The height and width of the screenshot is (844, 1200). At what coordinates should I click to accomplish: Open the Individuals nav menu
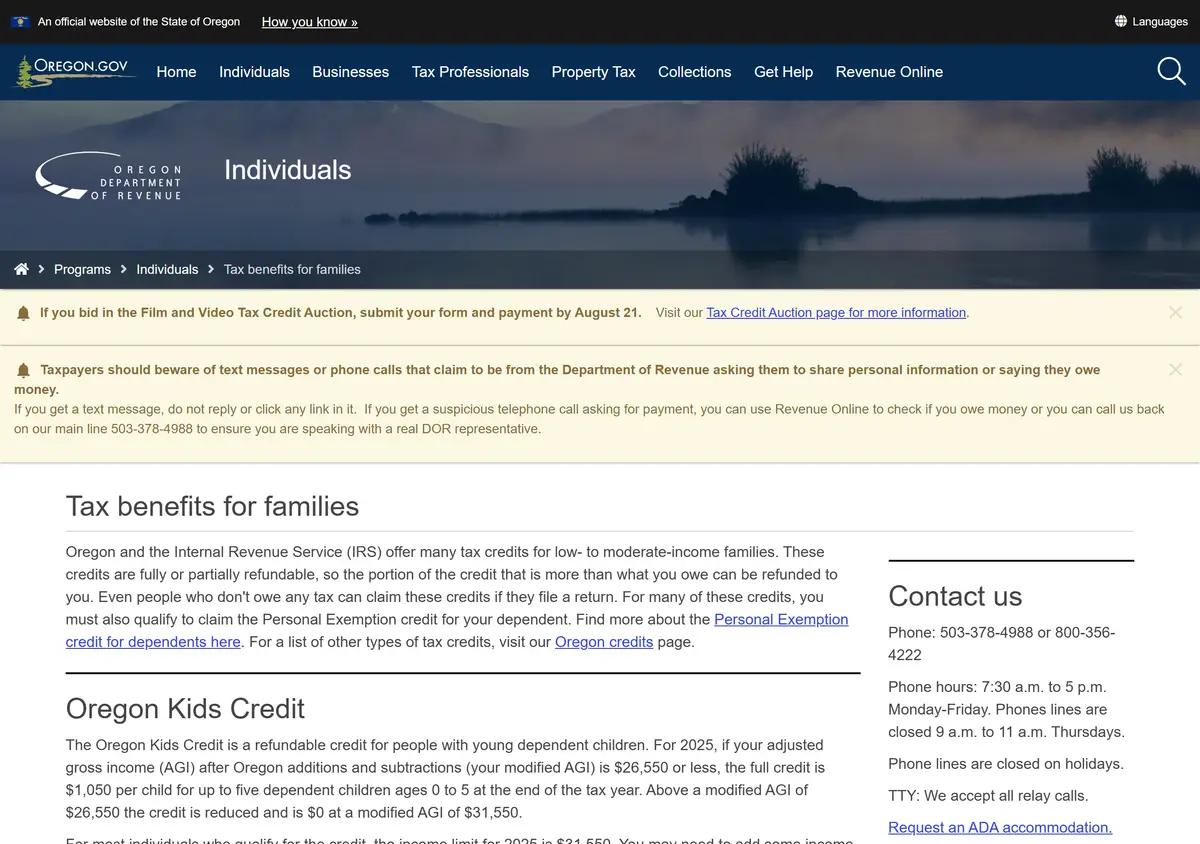pyautogui.click(x=254, y=72)
